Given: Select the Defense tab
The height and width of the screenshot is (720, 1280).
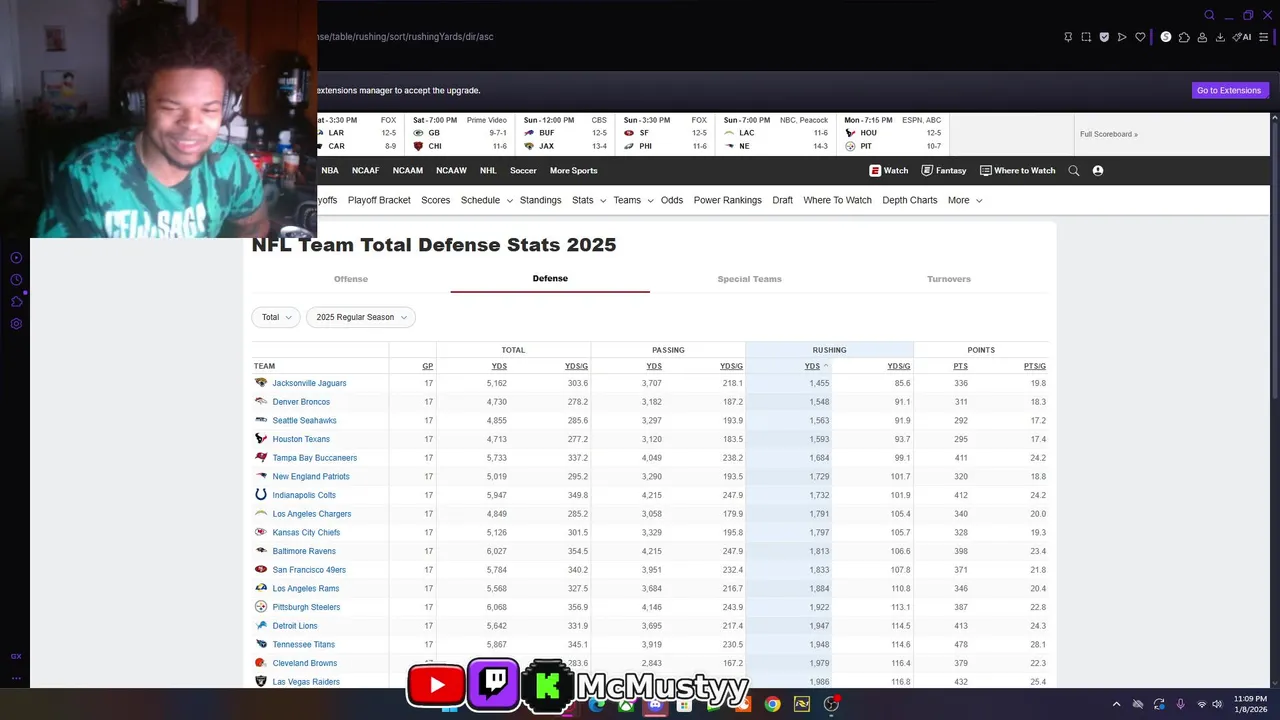Looking at the screenshot, I should click(550, 278).
